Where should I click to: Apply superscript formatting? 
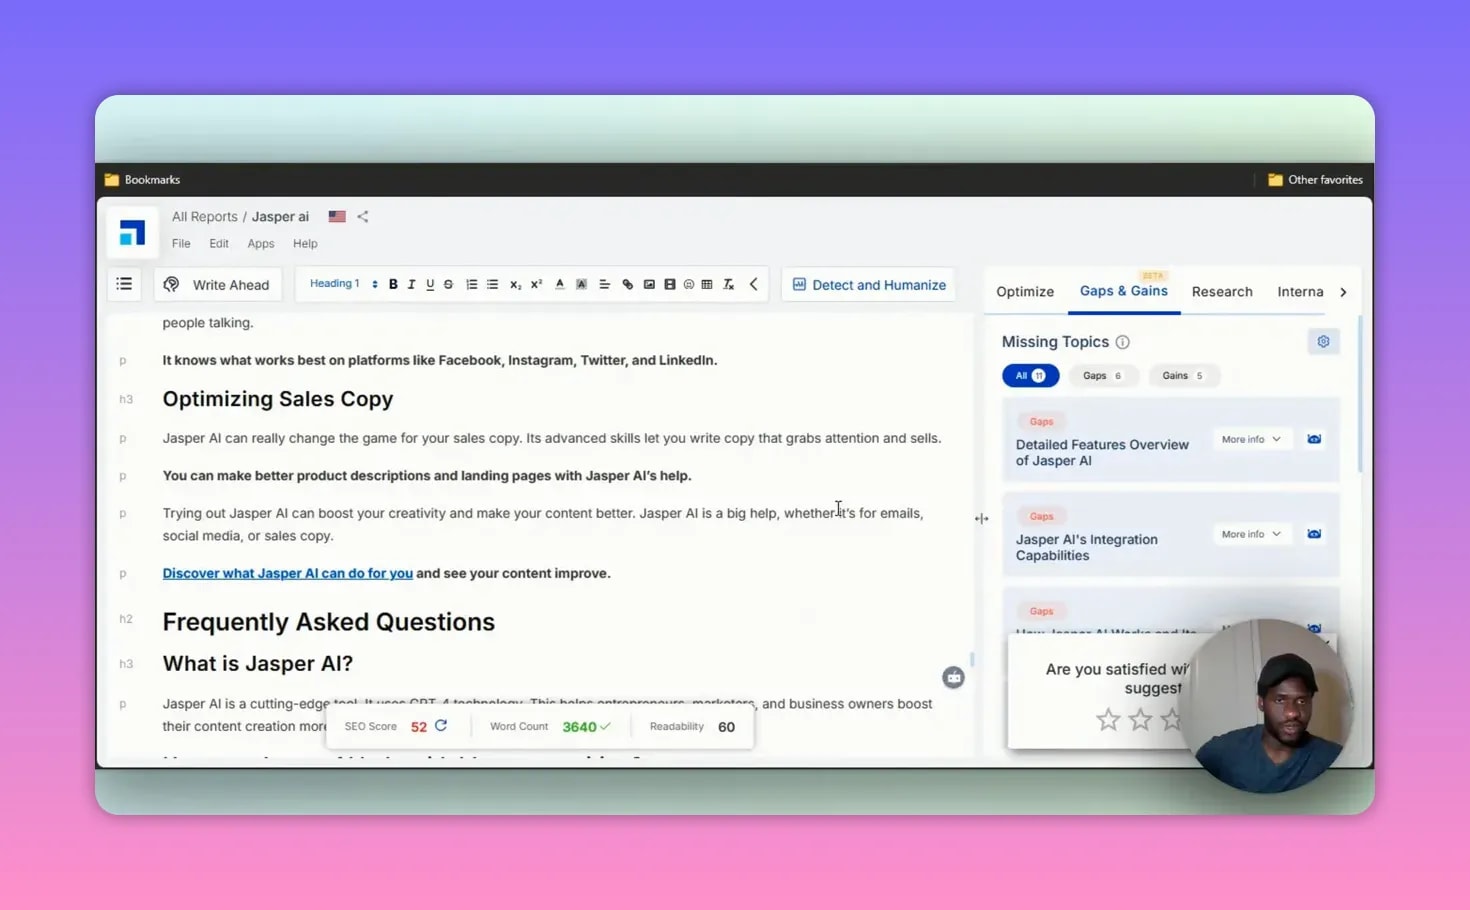pyautogui.click(x=536, y=285)
